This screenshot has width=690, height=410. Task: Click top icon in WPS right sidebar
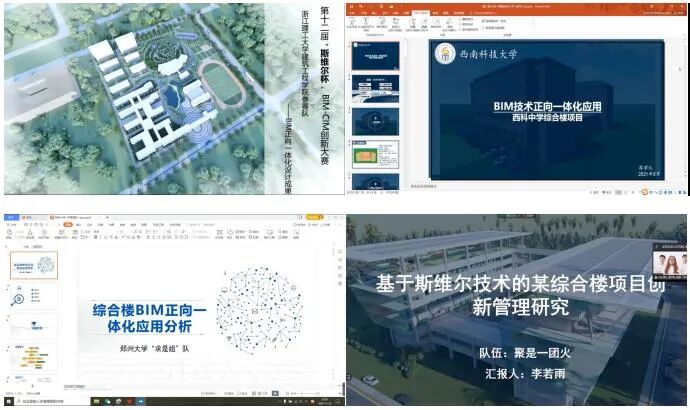[340, 252]
